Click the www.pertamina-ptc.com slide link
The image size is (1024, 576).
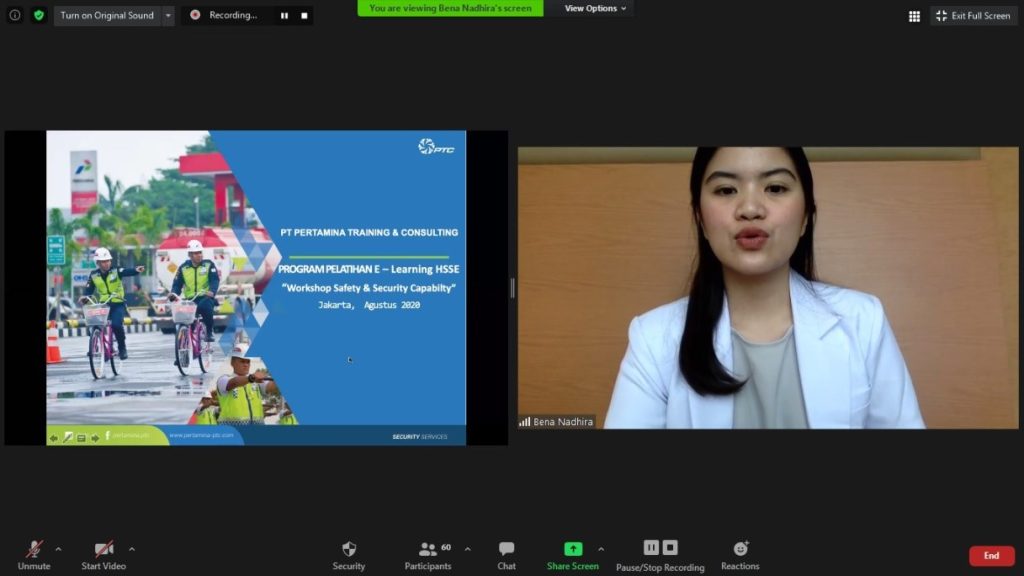[201, 435]
